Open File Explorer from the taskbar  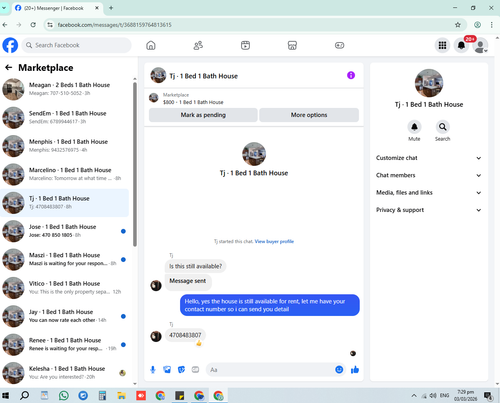click(x=122, y=396)
